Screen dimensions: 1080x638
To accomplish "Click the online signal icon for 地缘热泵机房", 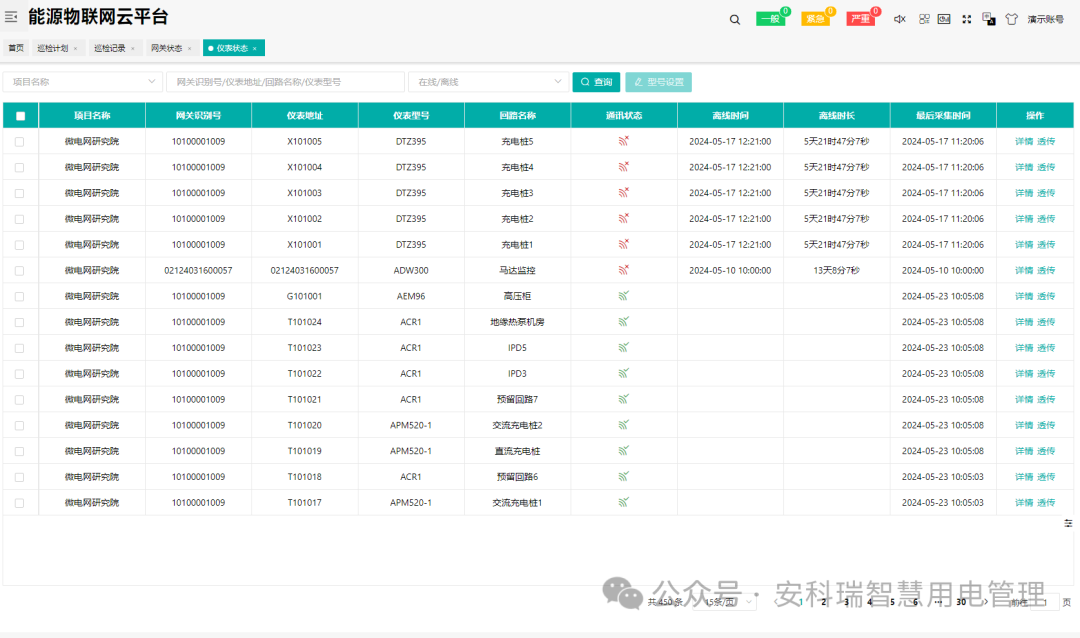I will (623, 321).
